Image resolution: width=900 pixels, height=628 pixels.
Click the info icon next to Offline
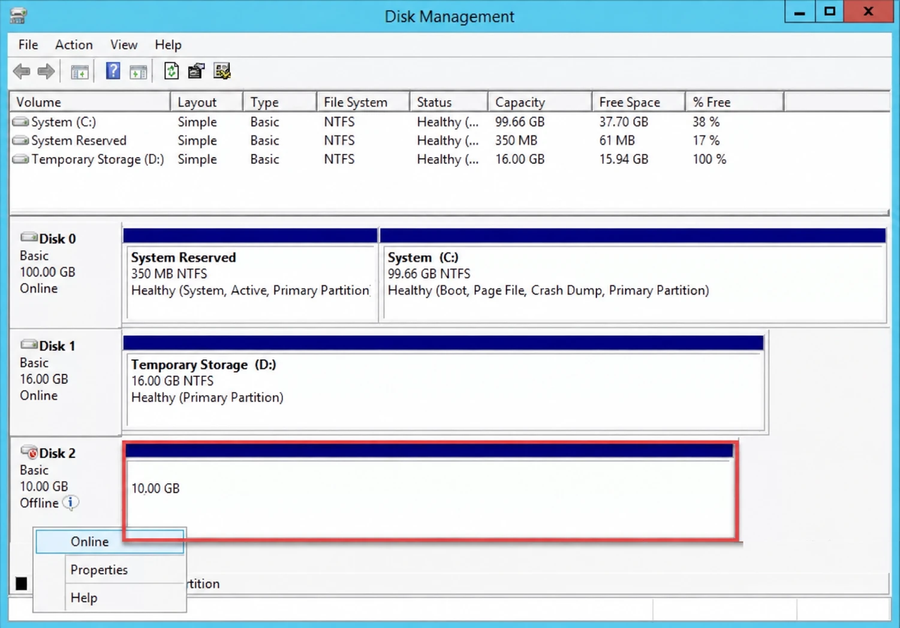(x=70, y=503)
